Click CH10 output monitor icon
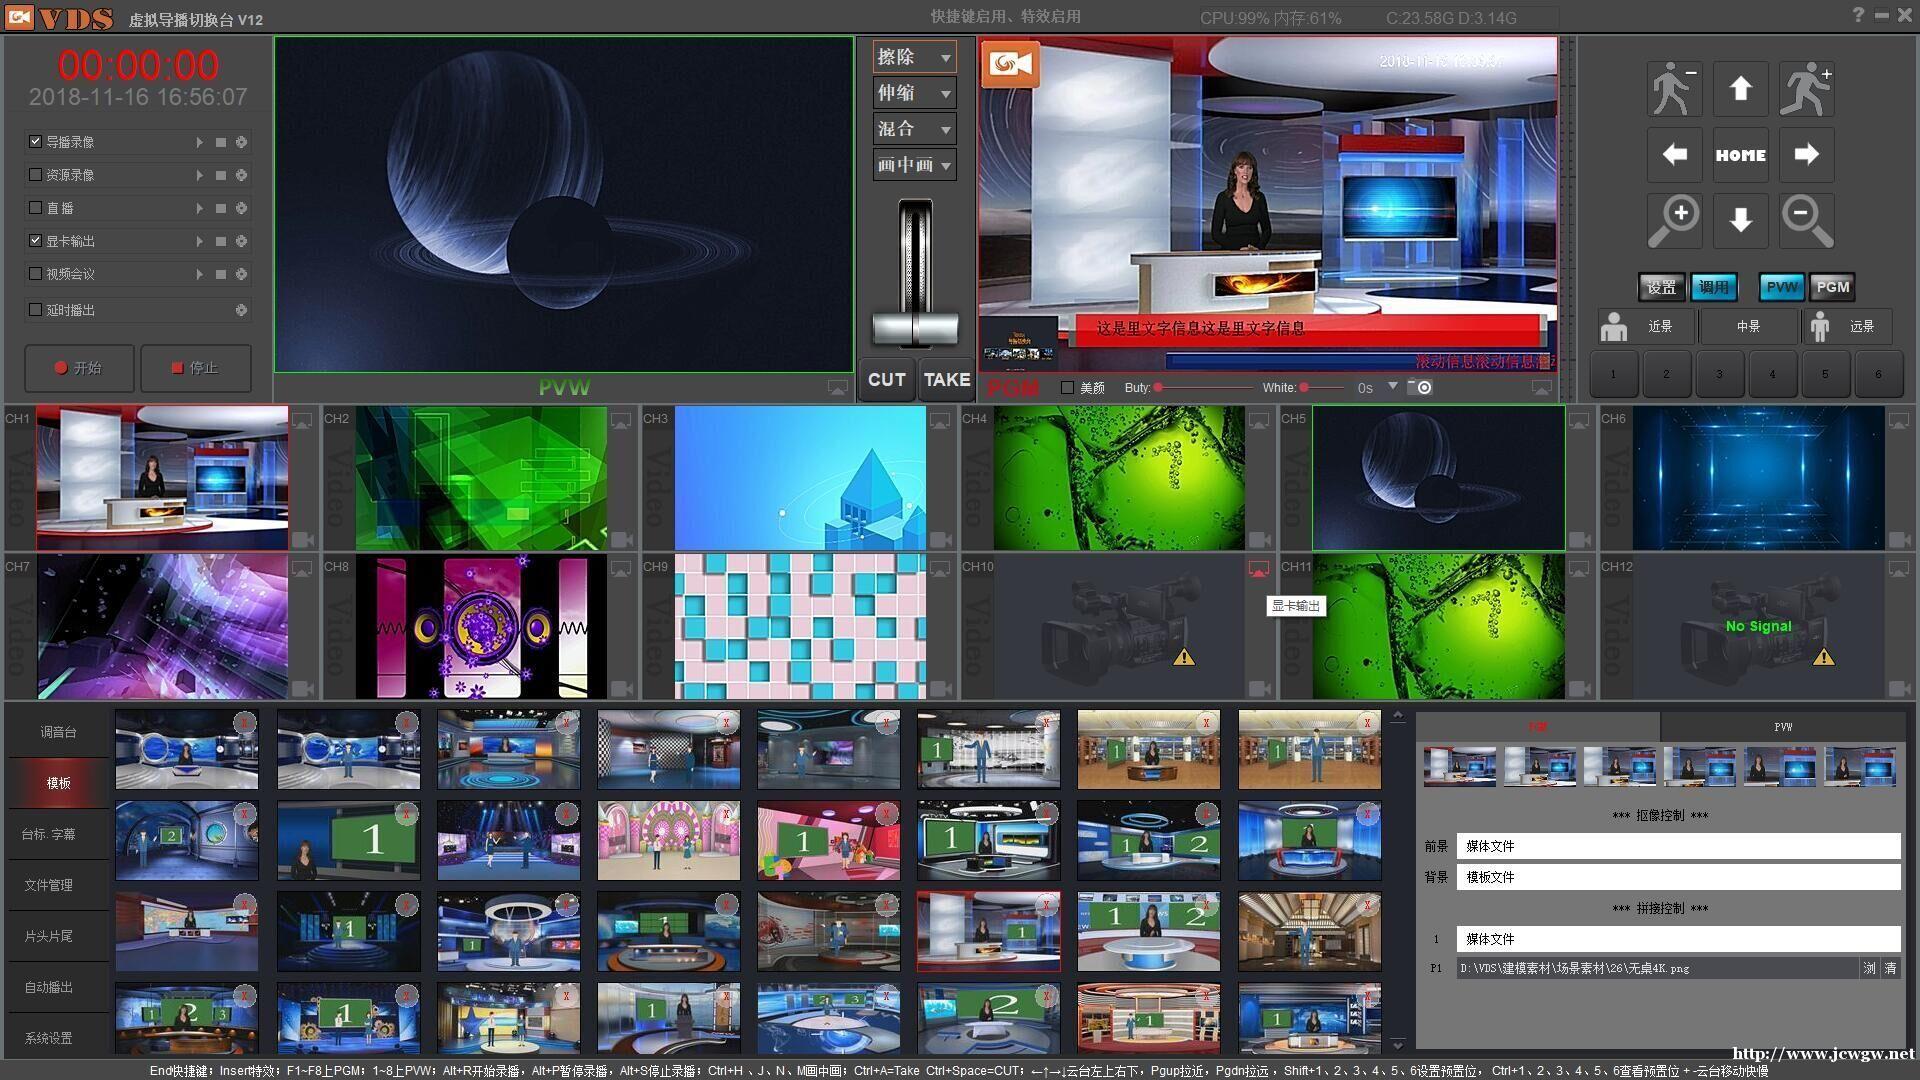 pyautogui.click(x=1258, y=568)
